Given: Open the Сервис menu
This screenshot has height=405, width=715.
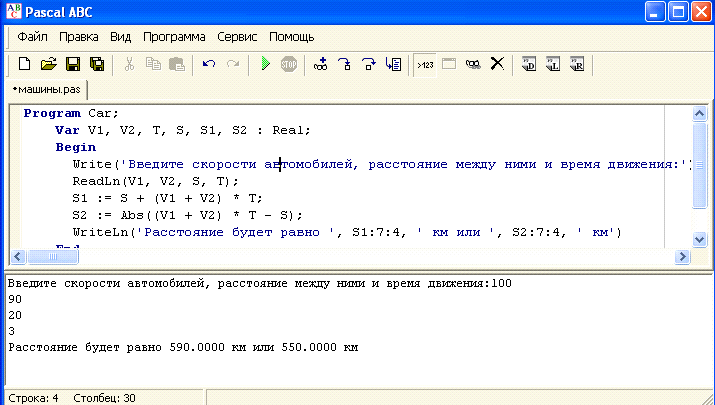Looking at the screenshot, I should [x=237, y=37].
